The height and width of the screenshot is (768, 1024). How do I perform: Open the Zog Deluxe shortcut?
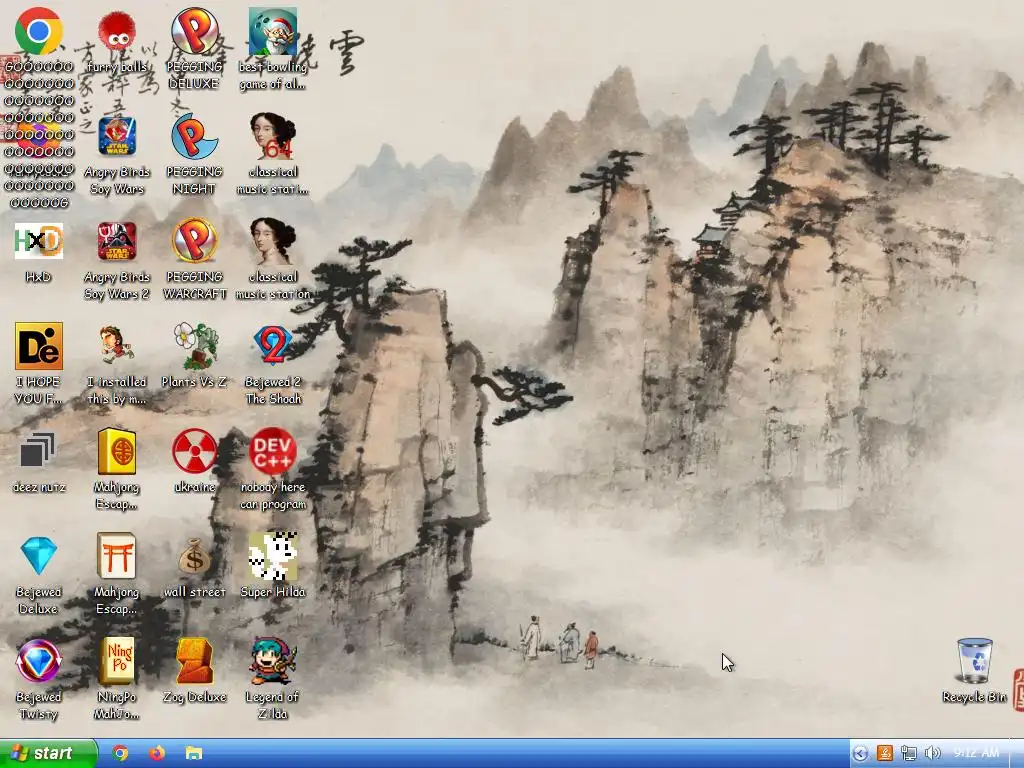click(194, 661)
